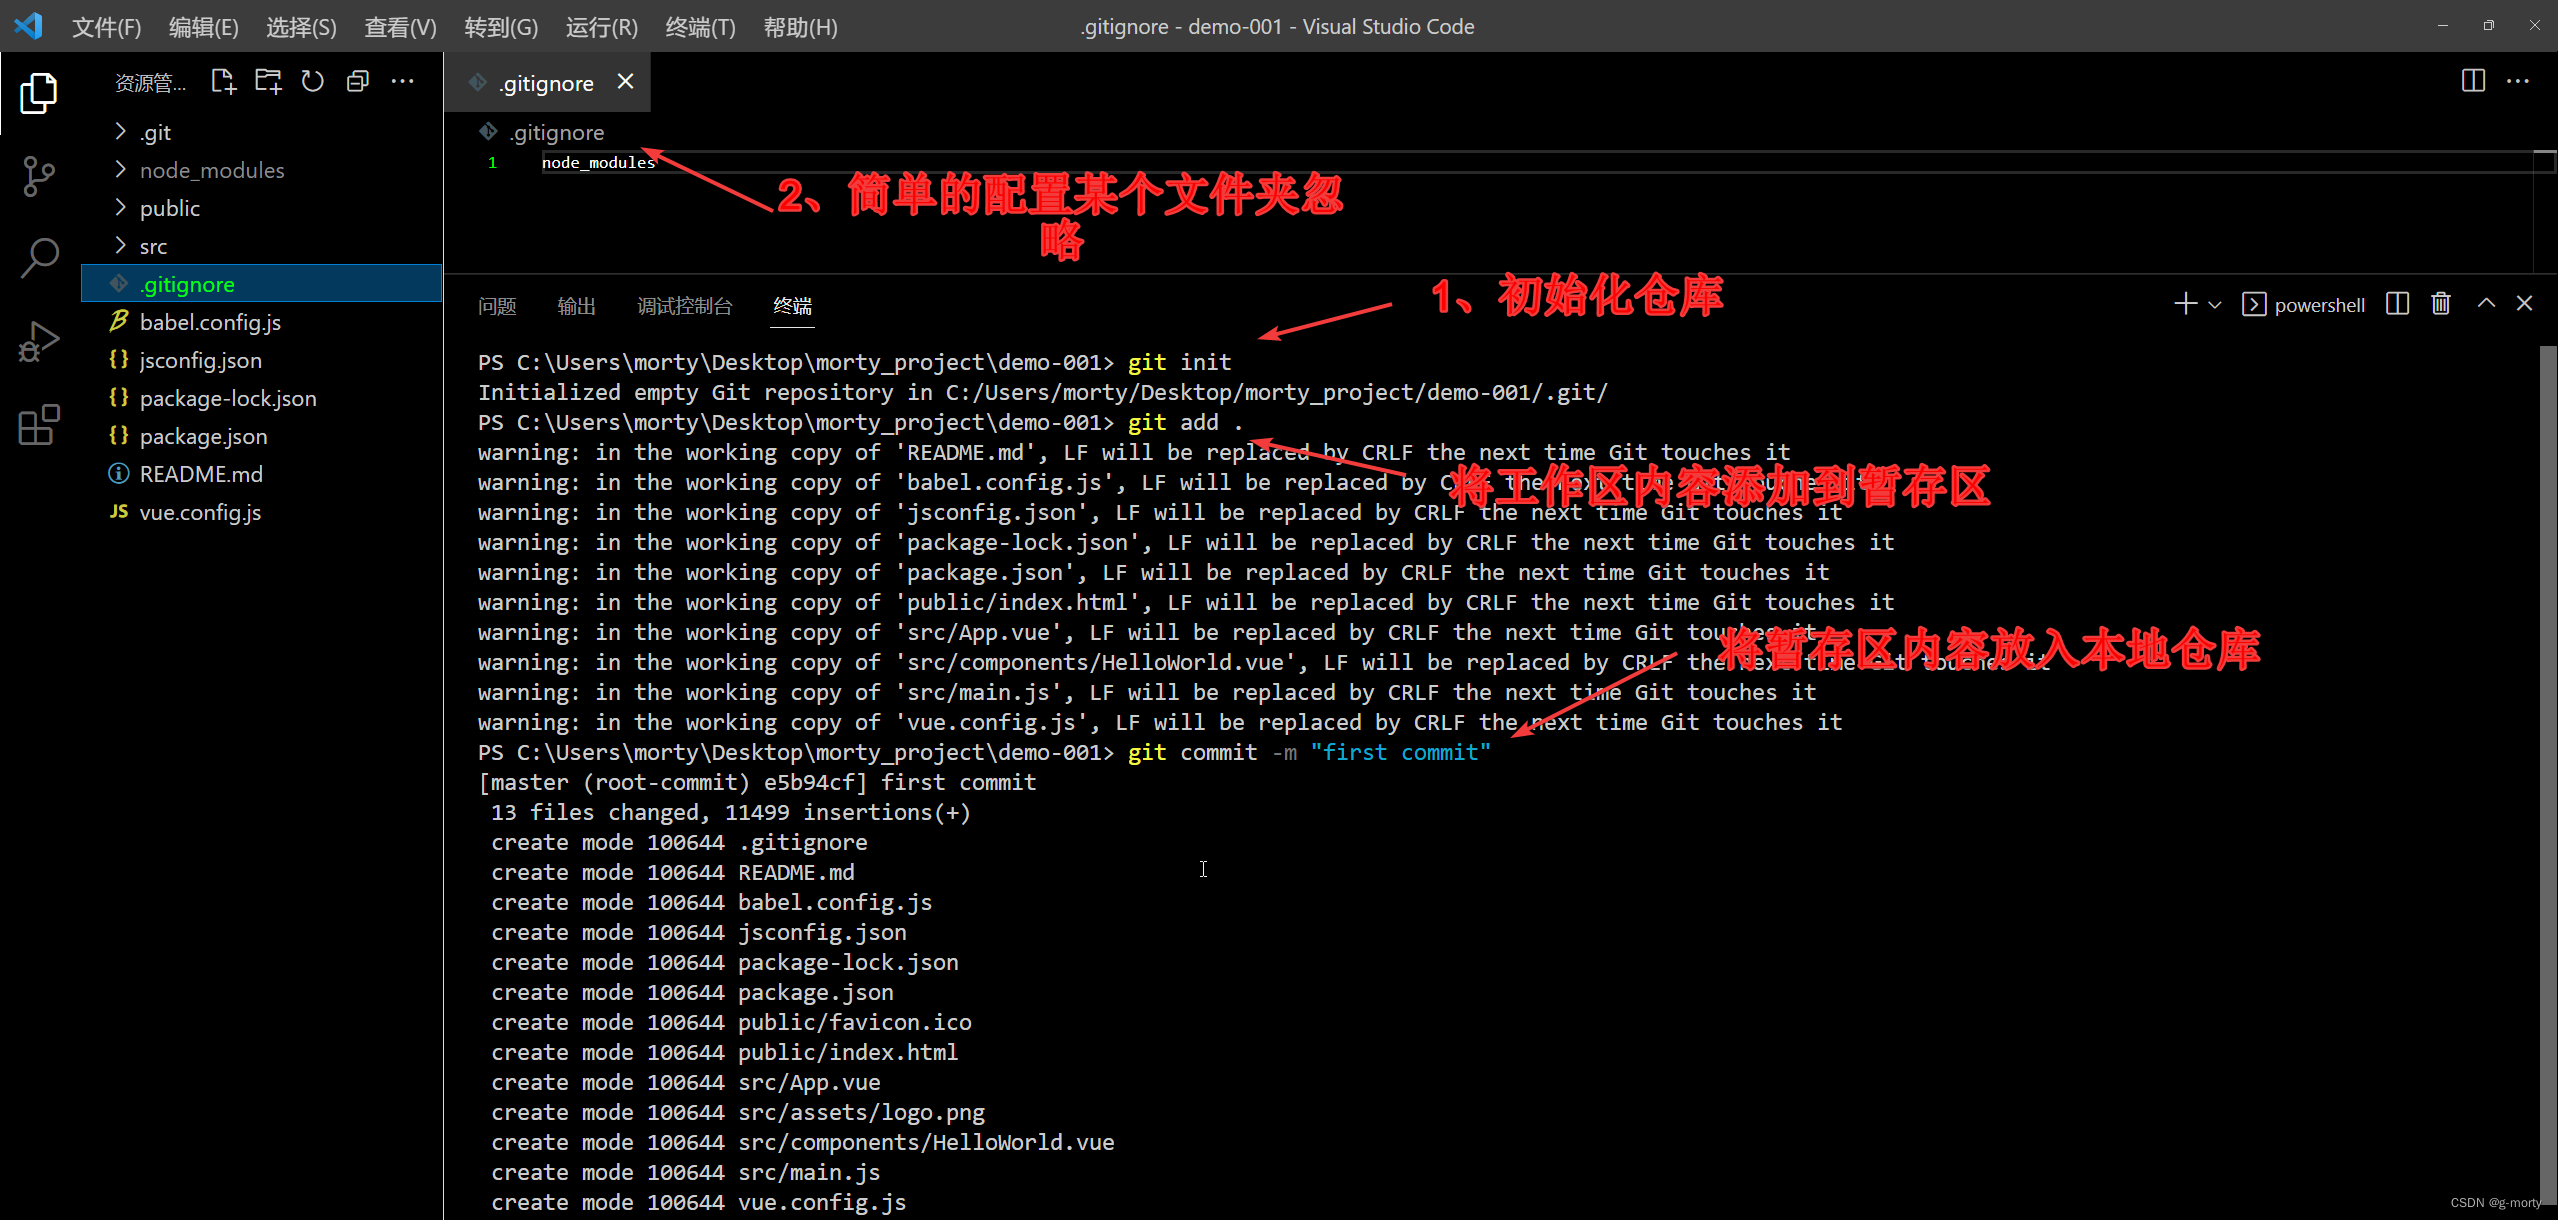Open the 运行(R) menu
The height and width of the screenshot is (1220, 2558).
tap(602, 27)
